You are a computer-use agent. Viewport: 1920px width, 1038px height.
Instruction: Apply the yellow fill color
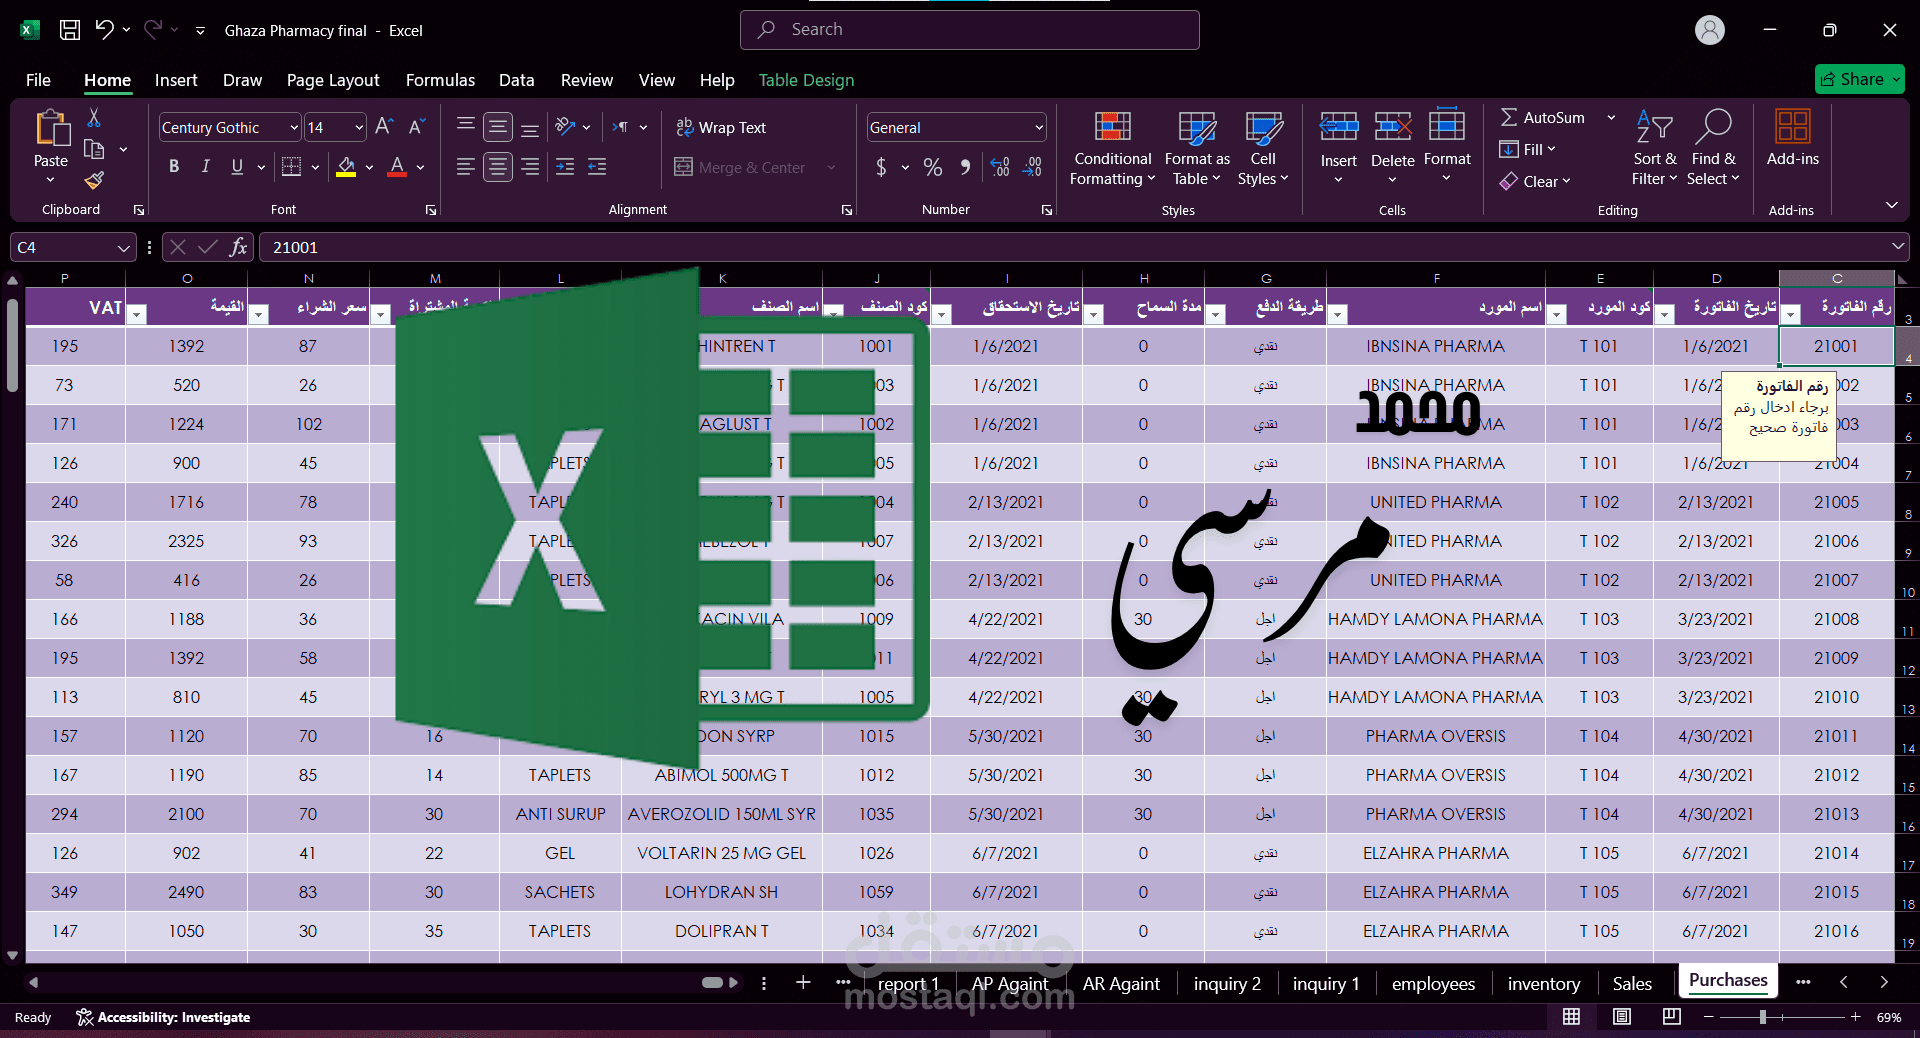346,167
